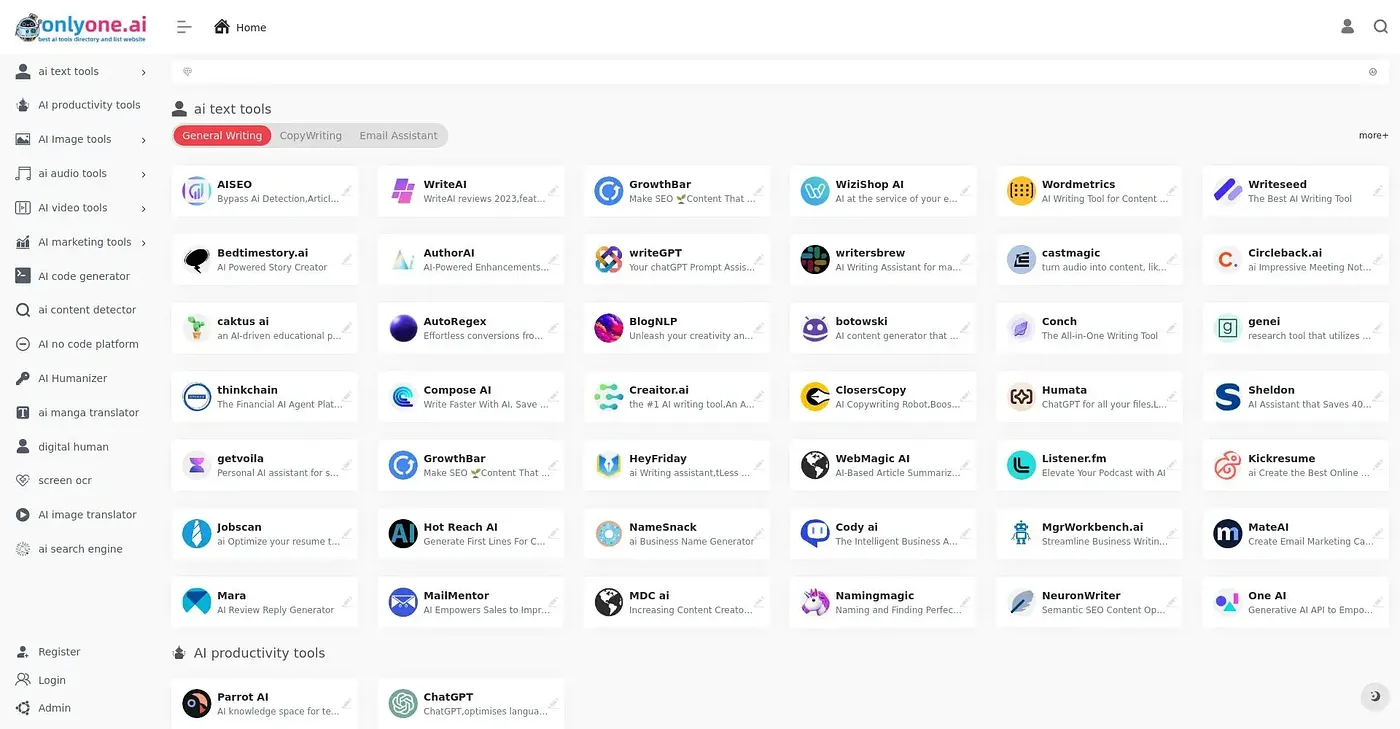Open the botowski robot icon
The height and width of the screenshot is (729, 1400).
[815, 328]
